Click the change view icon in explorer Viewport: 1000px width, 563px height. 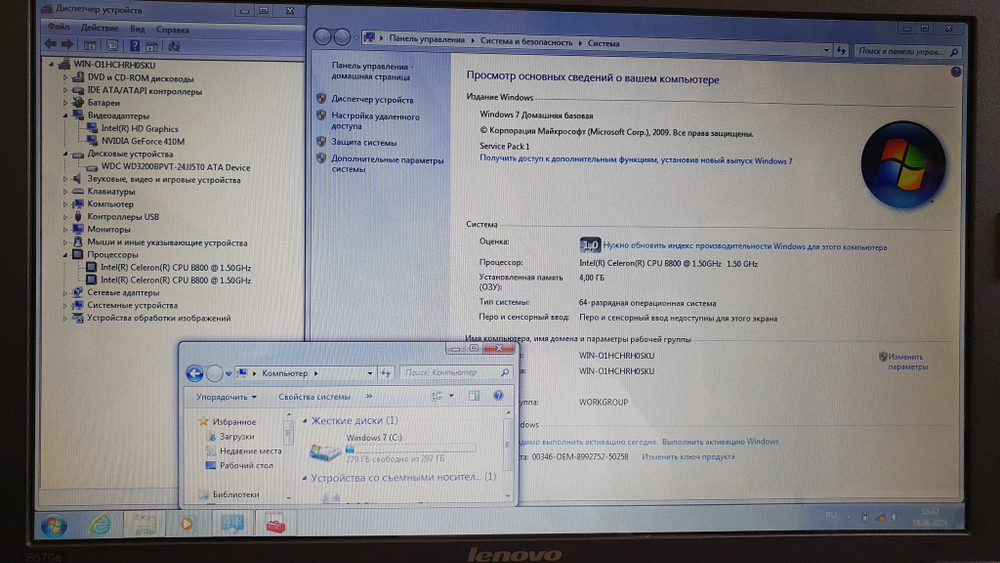437,396
